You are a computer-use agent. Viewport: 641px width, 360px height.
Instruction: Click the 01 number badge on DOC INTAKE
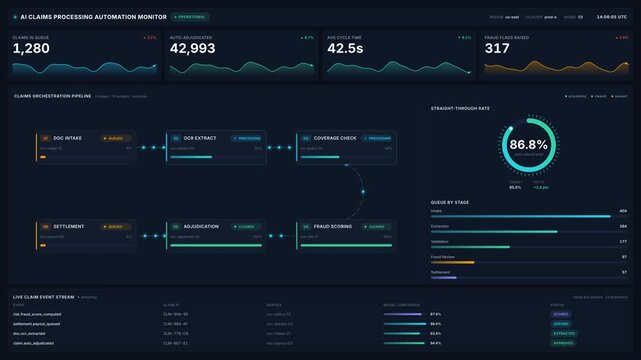[45, 138]
